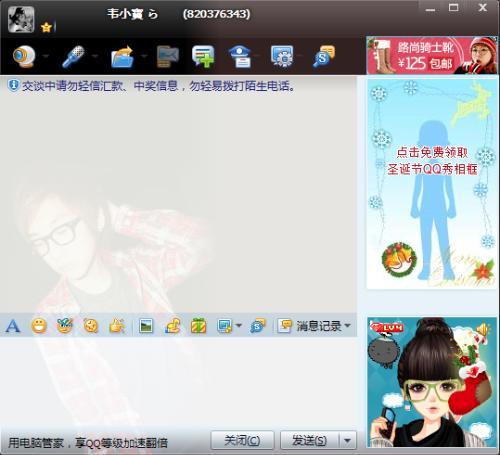Maximize the chat window
Image resolution: width=500 pixels, height=455 pixels.
point(454,8)
